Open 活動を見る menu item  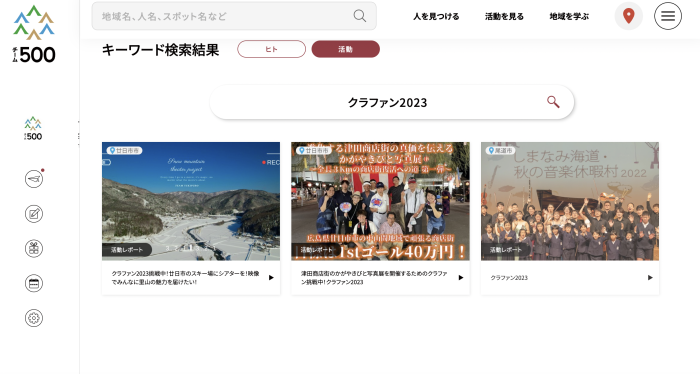point(504,17)
